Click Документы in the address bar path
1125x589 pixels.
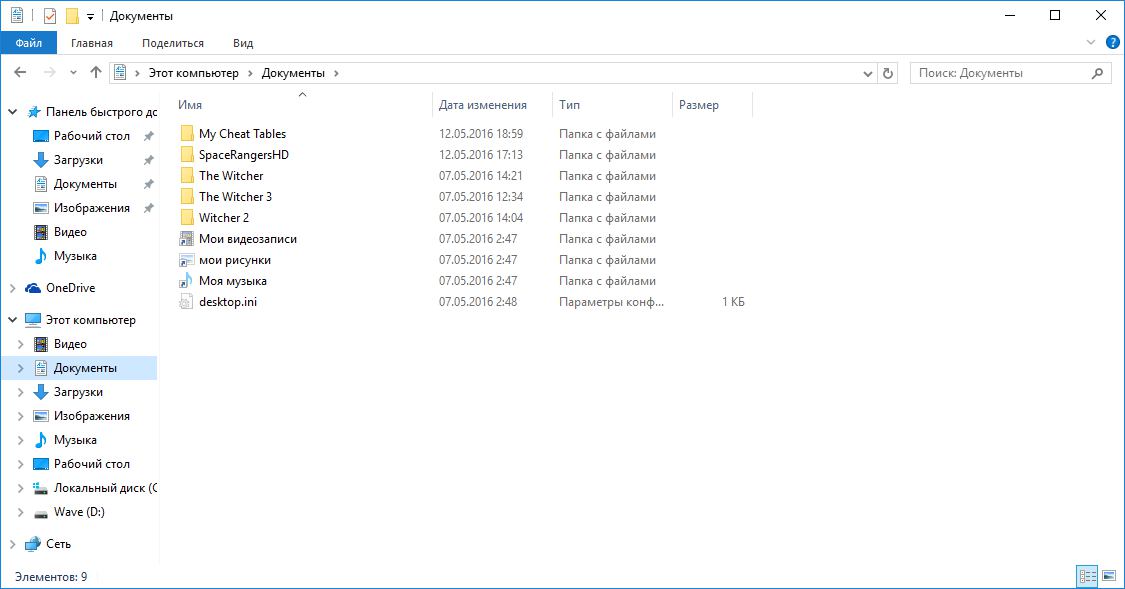point(293,73)
